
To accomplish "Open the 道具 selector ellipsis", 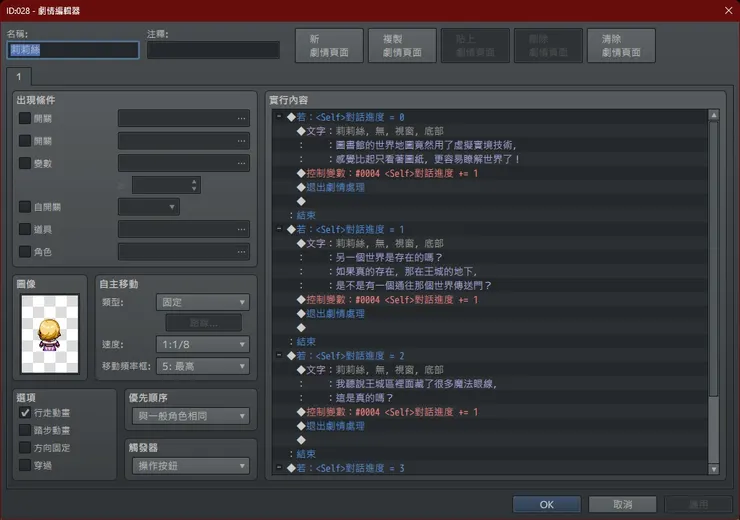I will pyautogui.click(x=241, y=229).
